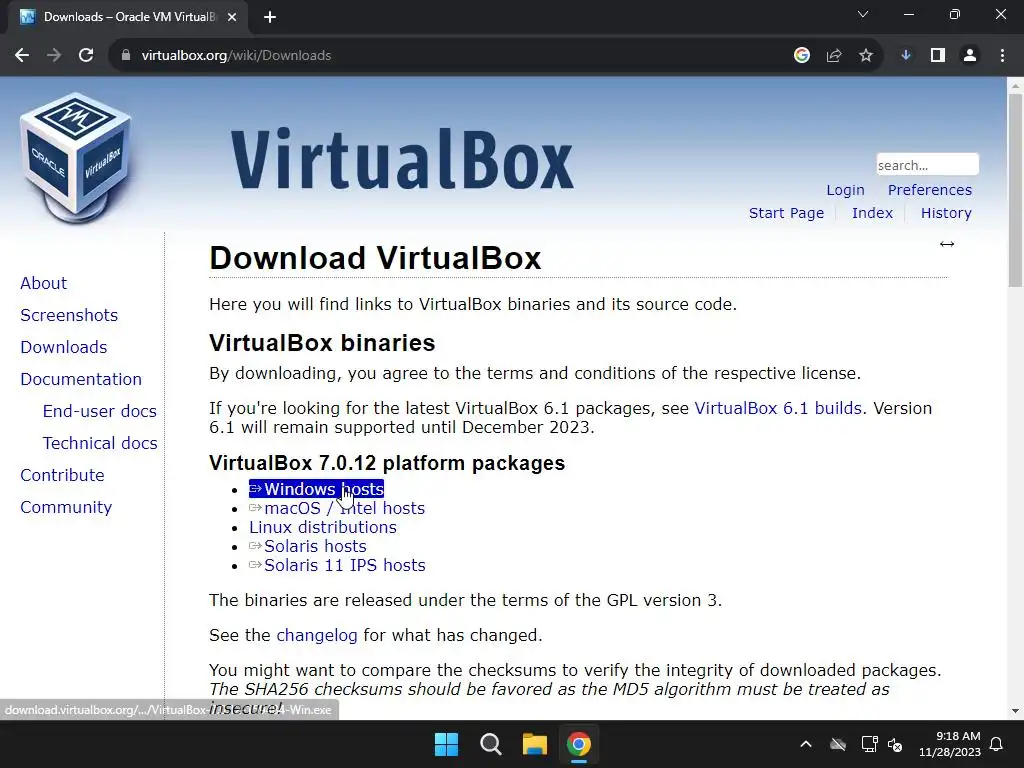Screen dimensions: 1024x768
Task: Click the scrollbar up arrow
Action: pyautogui.click(x=1015, y=84)
